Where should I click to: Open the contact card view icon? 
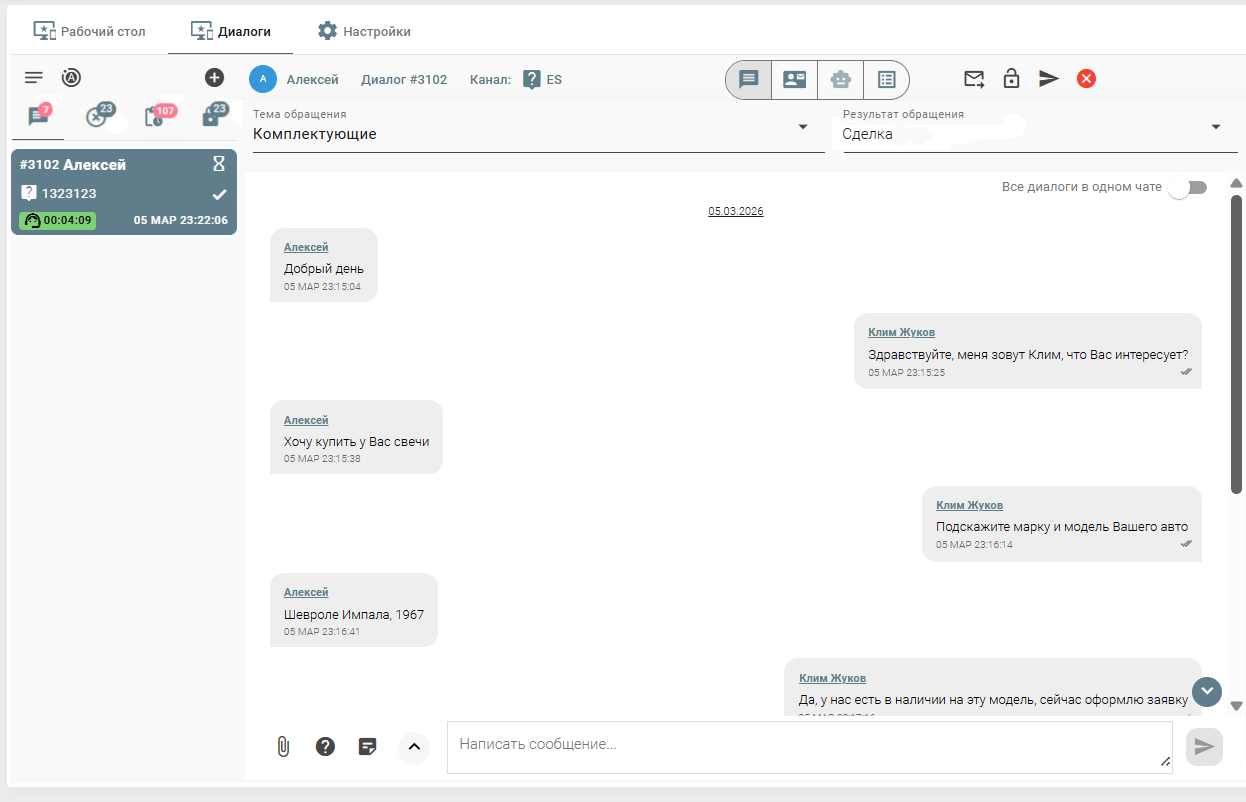[x=794, y=79]
